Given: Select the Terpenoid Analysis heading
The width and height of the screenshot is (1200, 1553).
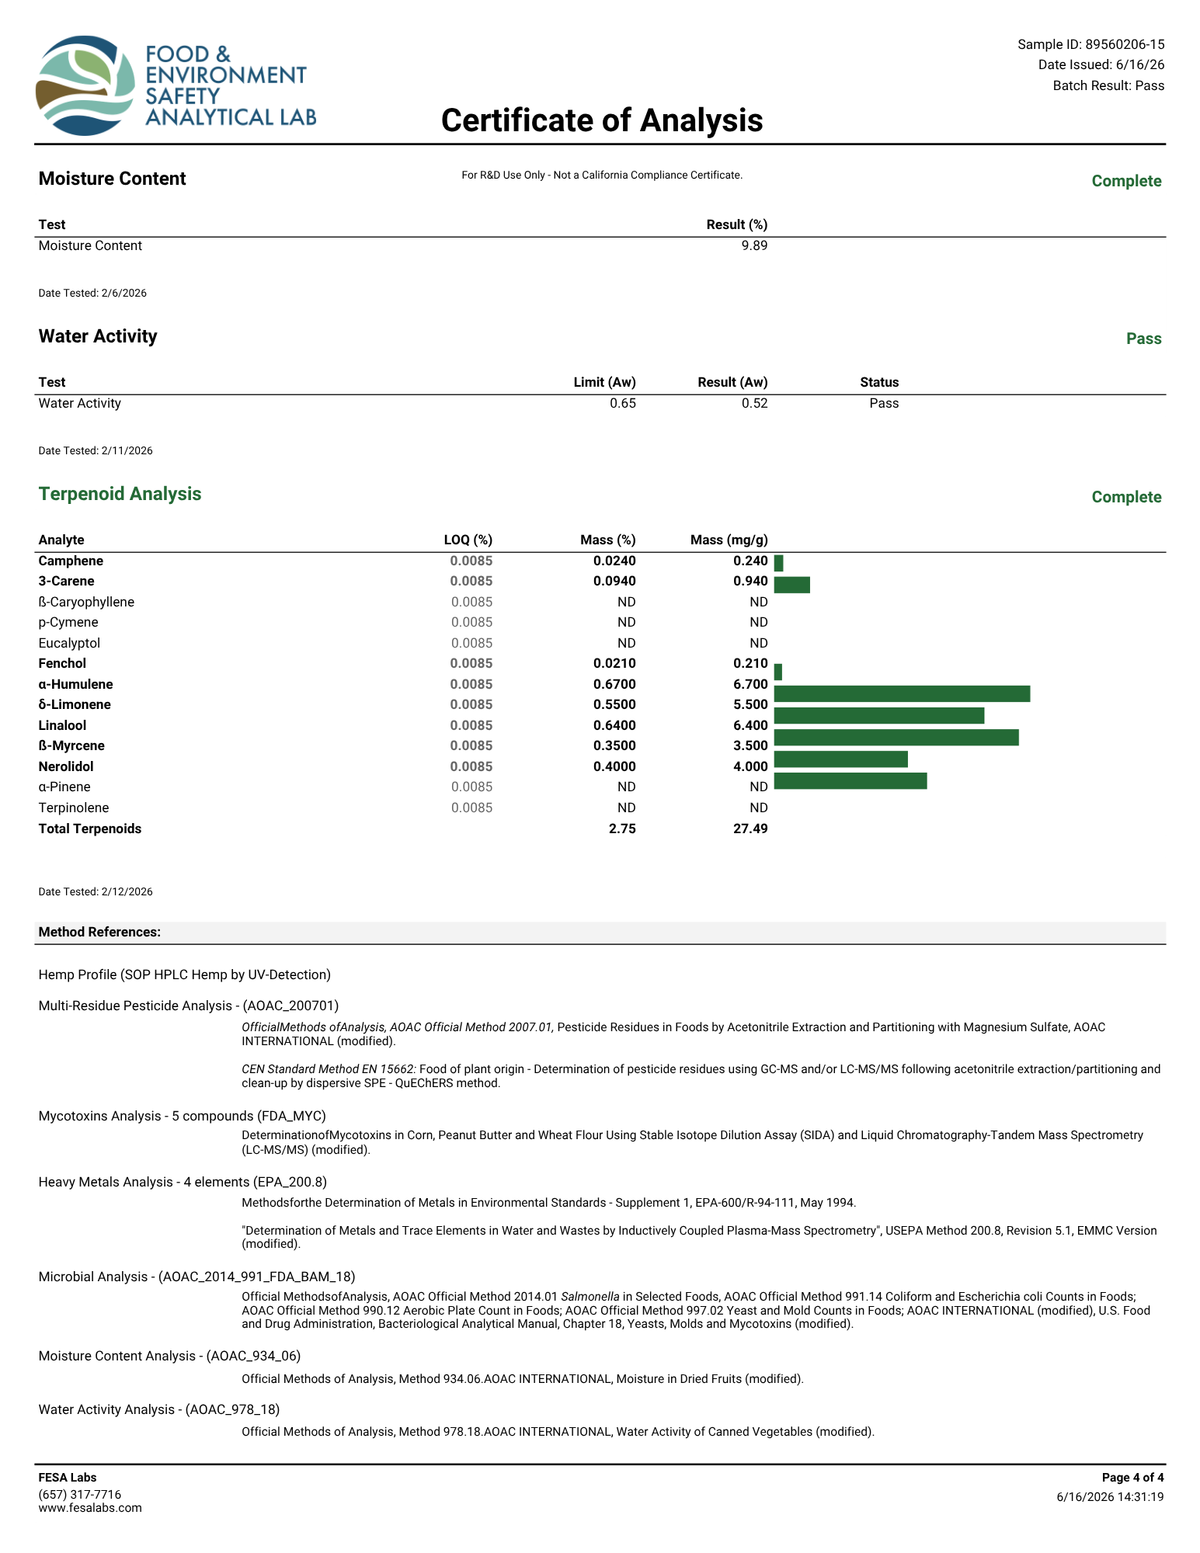Looking at the screenshot, I should (120, 494).
